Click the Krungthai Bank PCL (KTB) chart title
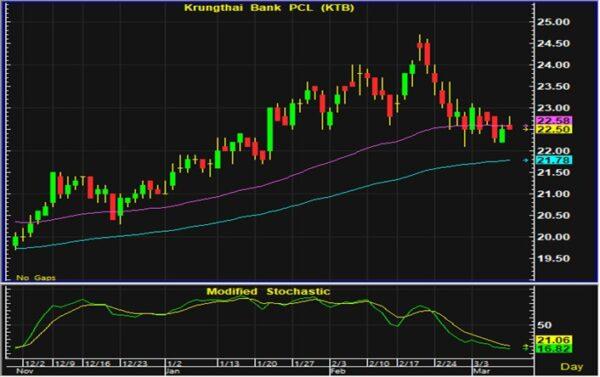Image resolution: width=600 pixels, height=377 pixels. point(269,8)
